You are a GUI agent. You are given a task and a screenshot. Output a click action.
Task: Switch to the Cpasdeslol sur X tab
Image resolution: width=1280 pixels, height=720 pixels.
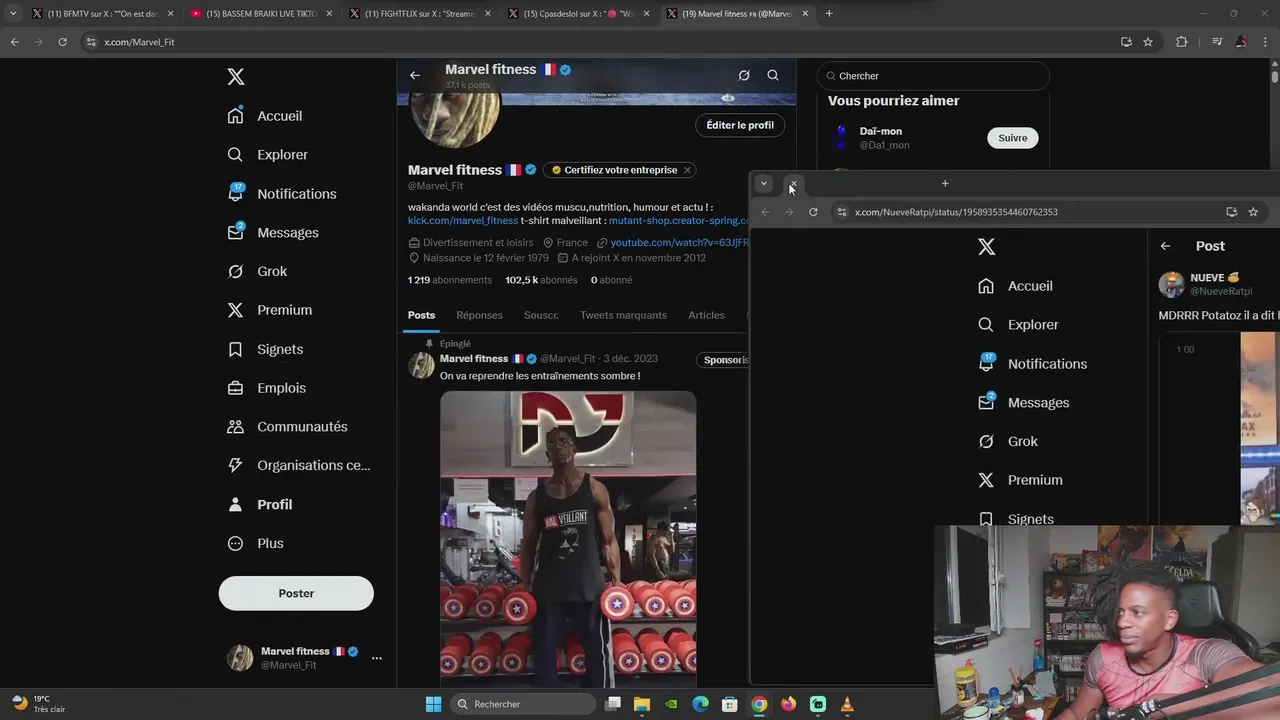(578, 14)
